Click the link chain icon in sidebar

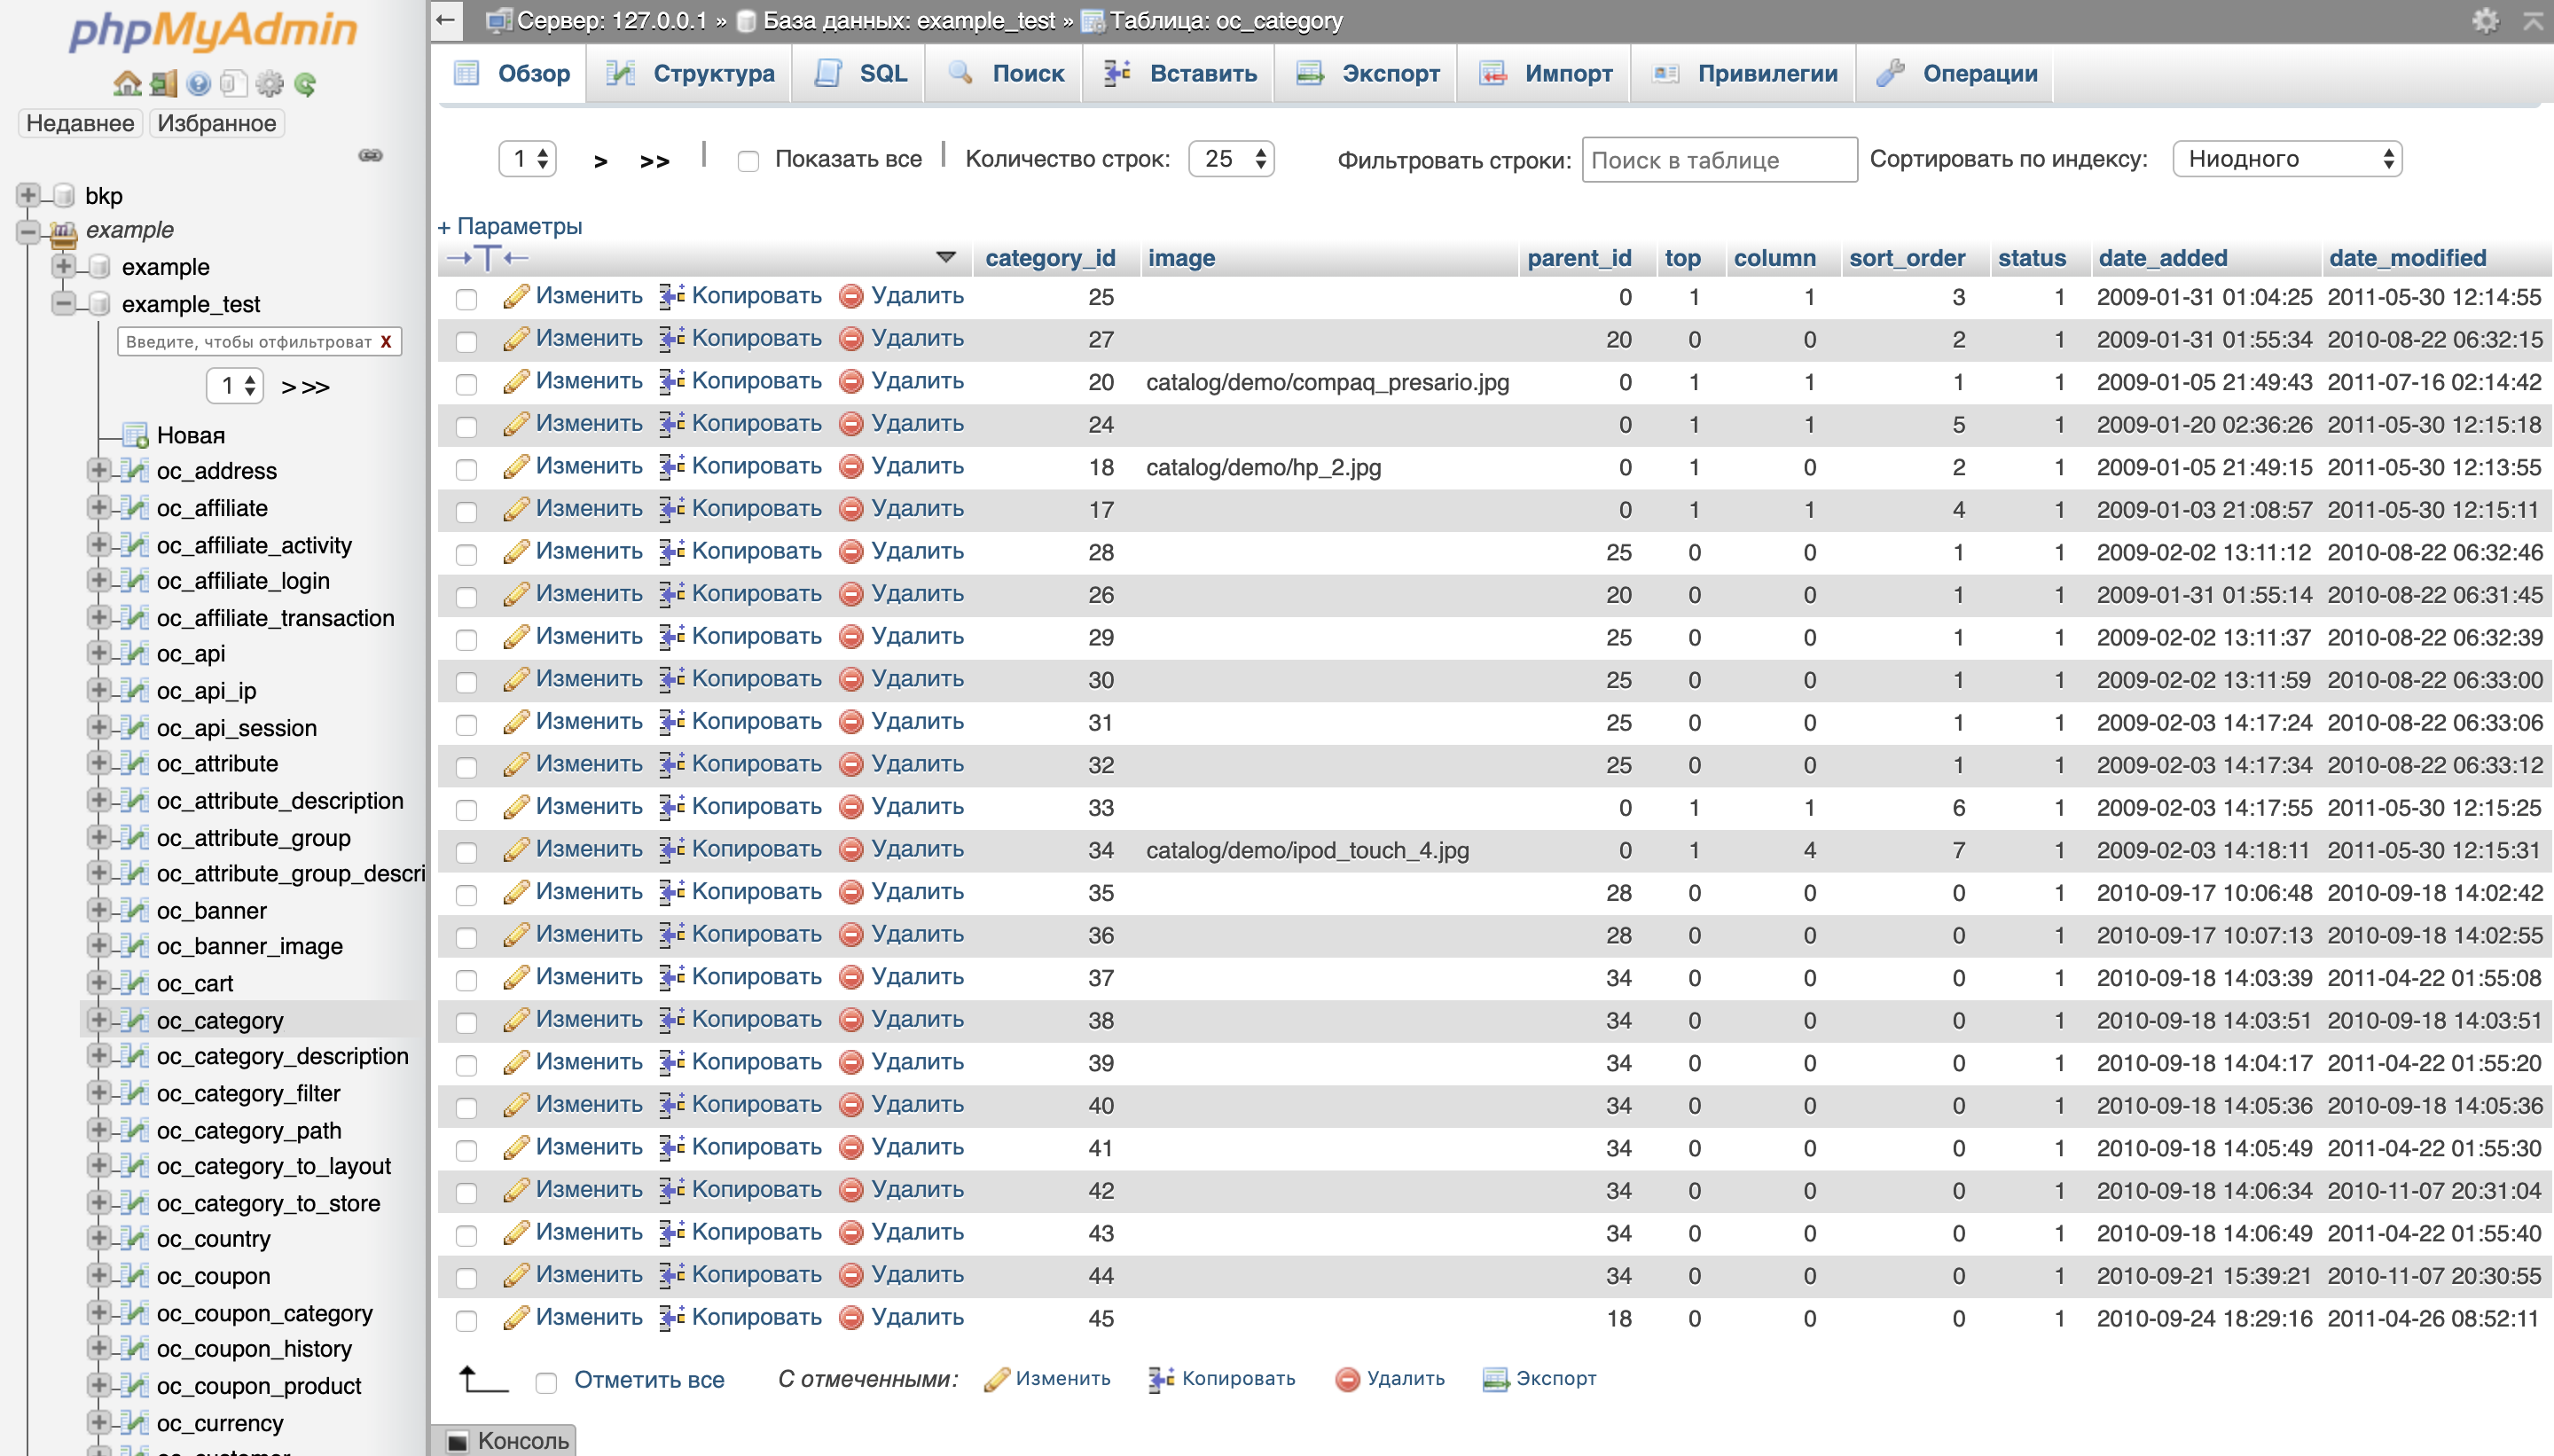pos(371,155)
